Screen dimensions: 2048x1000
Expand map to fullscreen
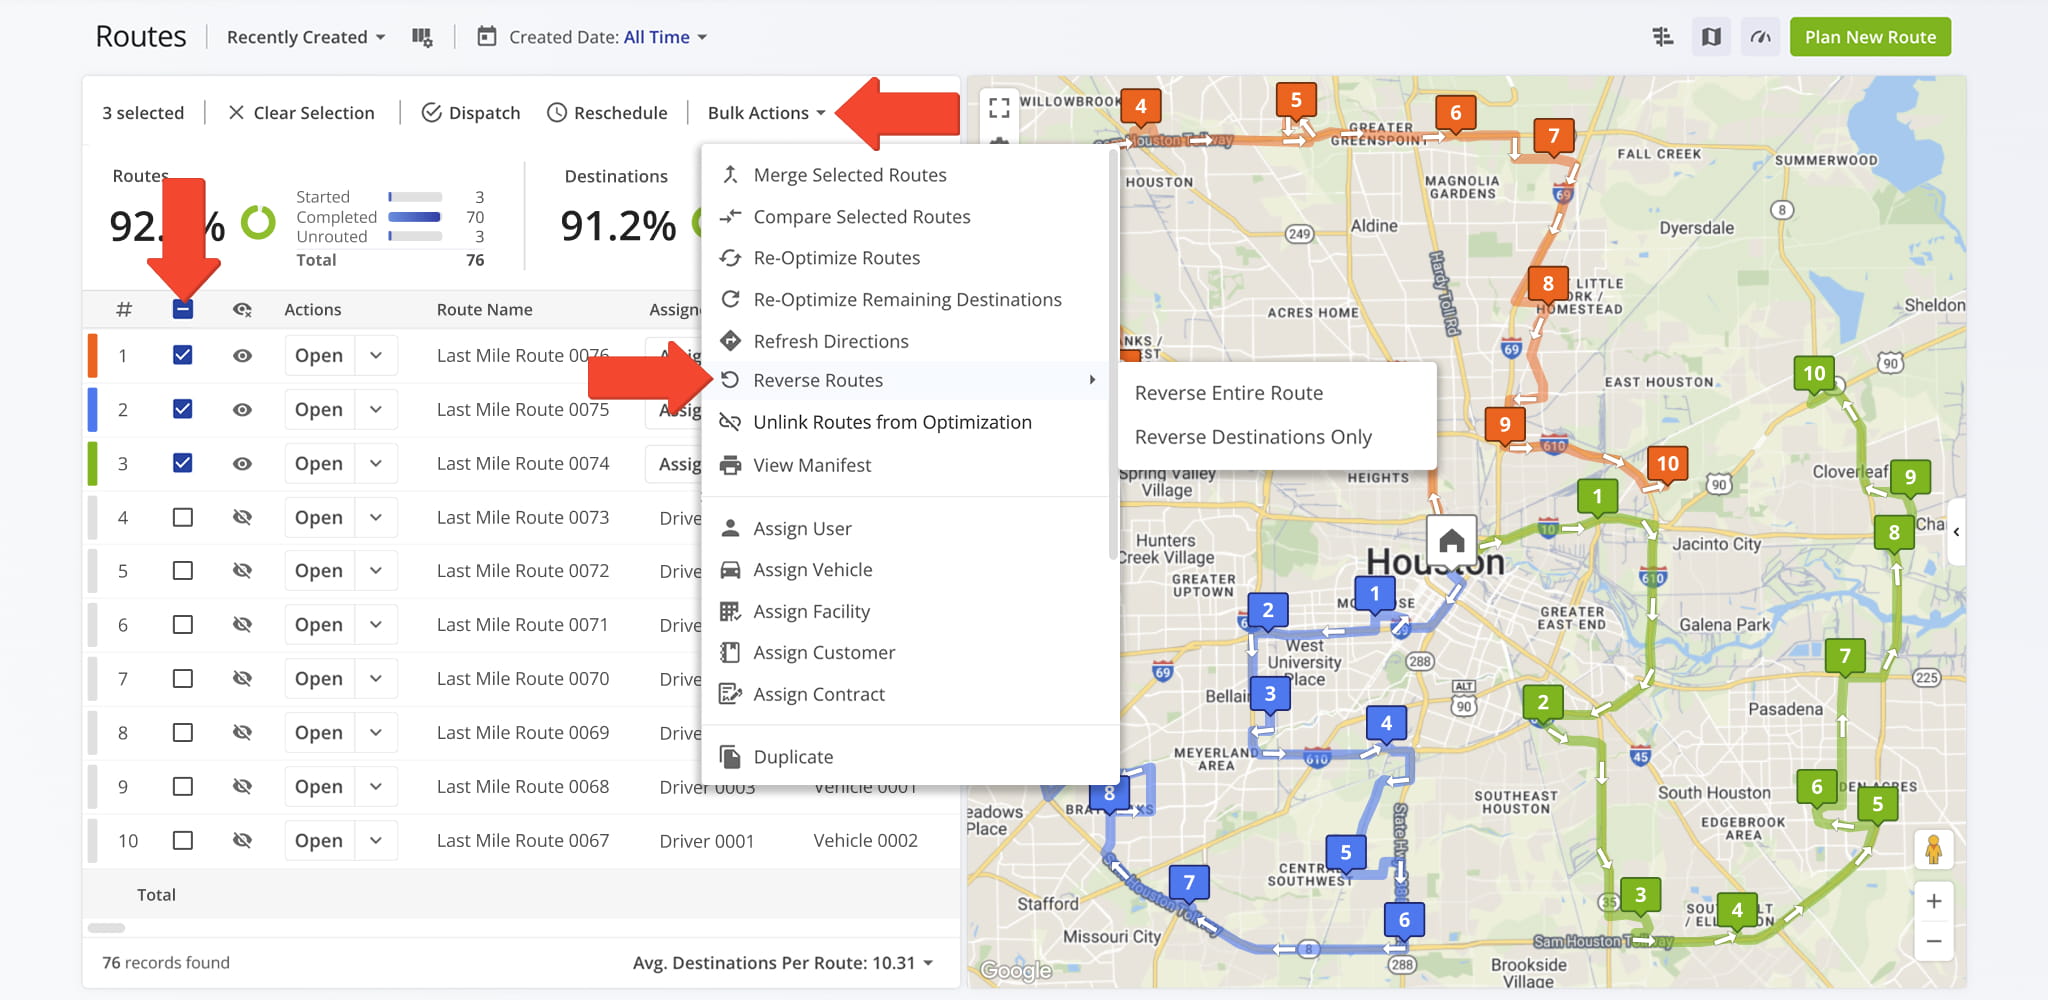tap(998, 107)
